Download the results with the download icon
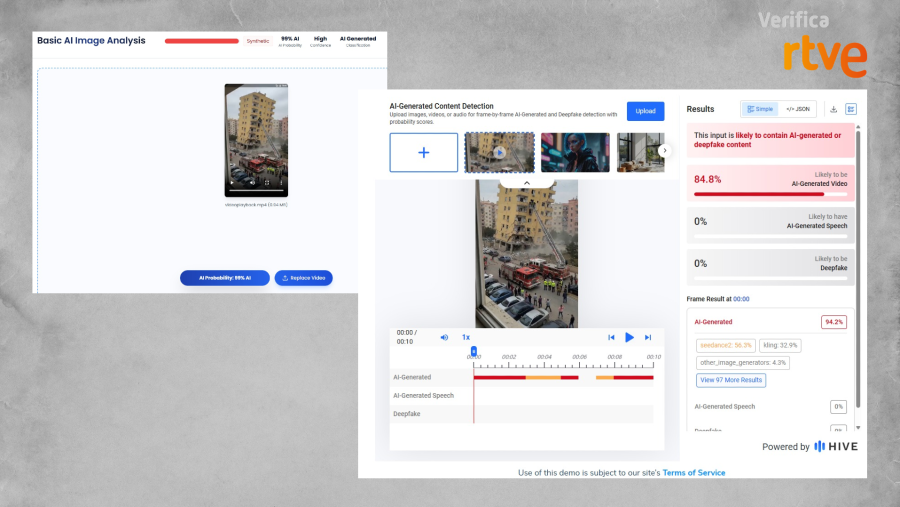Screen dimensions: 900x507 click(x=833, y=109)
